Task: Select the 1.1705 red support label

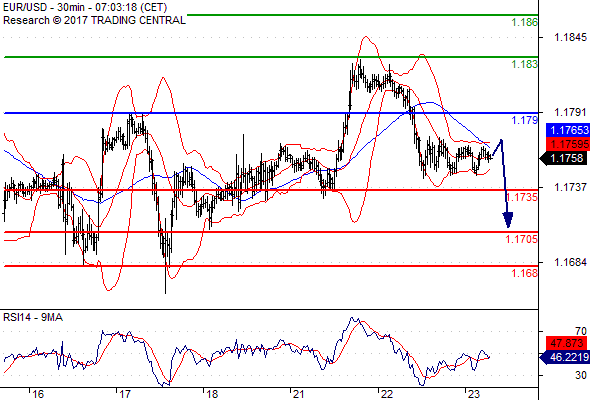Action: click(522, 239)
